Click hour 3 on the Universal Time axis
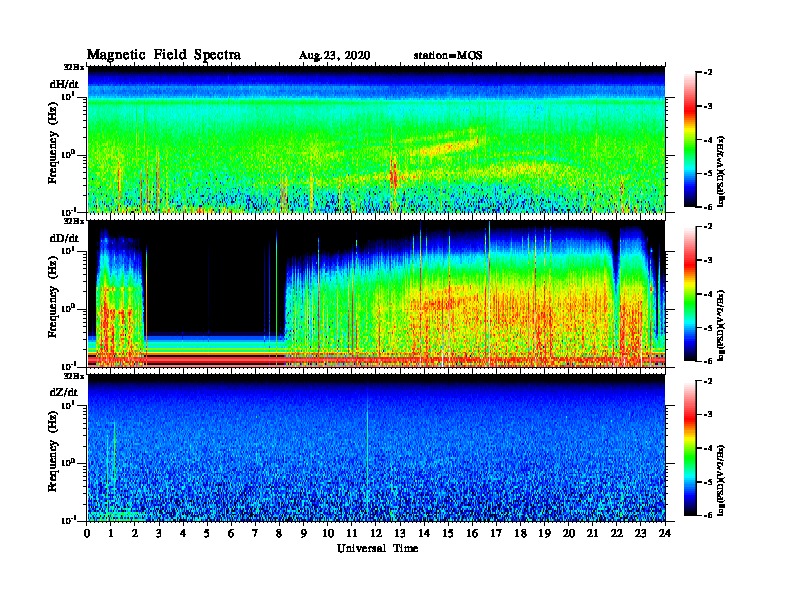 pyautogui.click(x=159, y=533)
